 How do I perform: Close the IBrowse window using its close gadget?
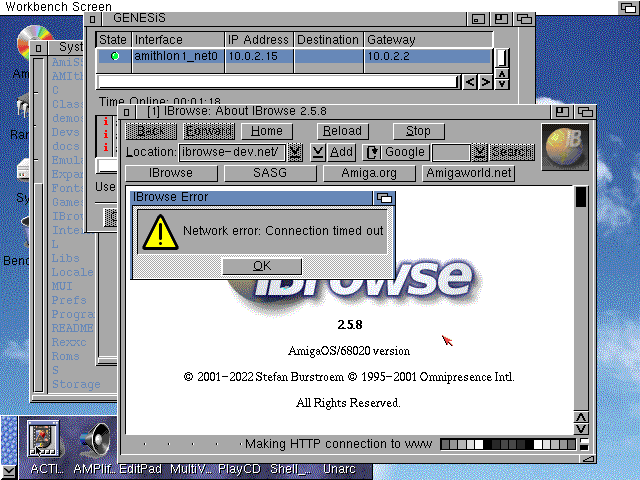[127, 112]
